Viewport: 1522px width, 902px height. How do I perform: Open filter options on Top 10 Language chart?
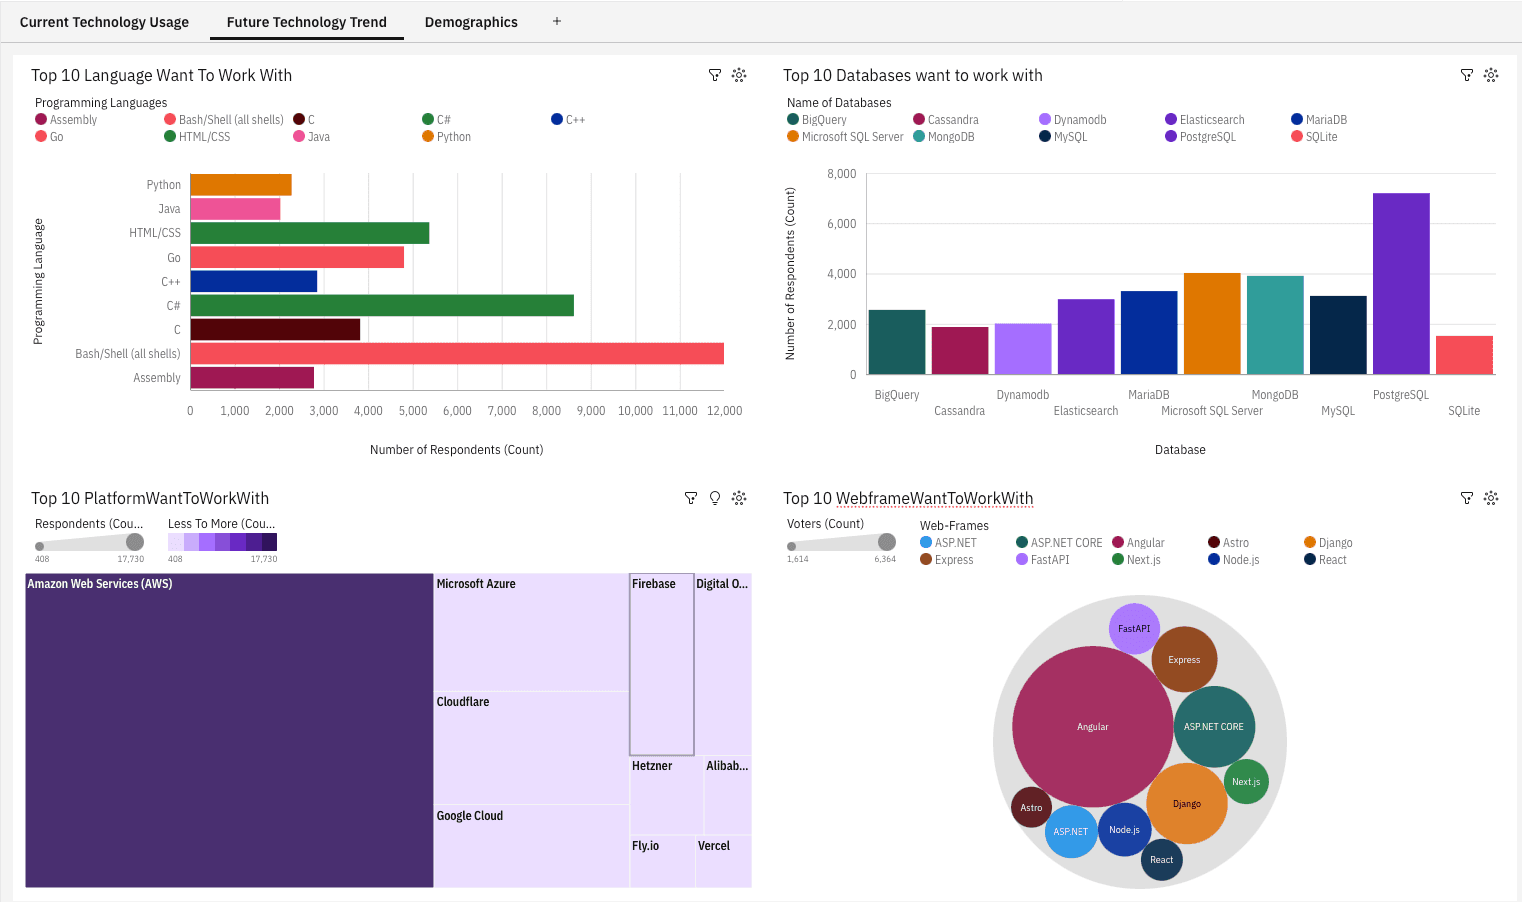click(x=715, y=75)
